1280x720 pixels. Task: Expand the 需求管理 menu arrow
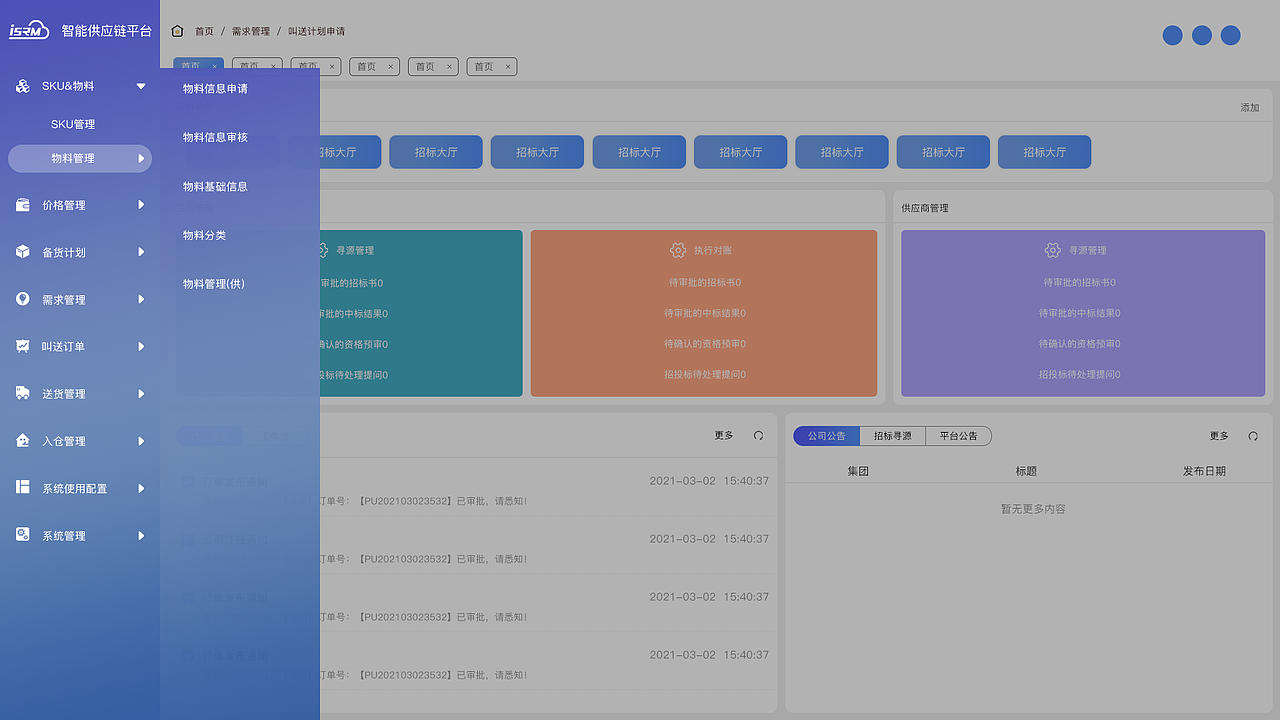(x=141, y=299)
